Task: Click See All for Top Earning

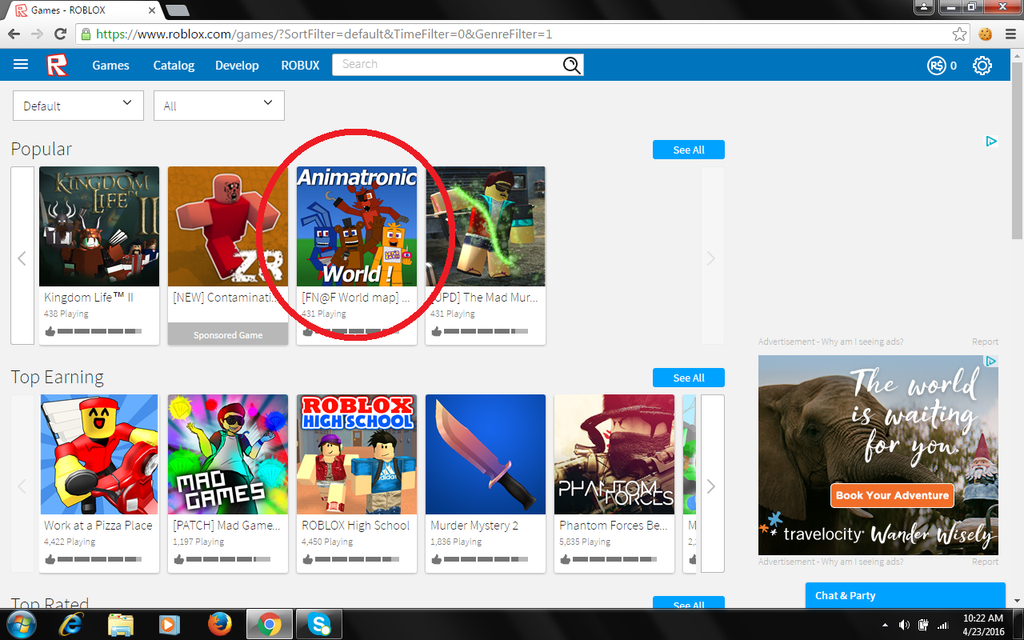Action: coord(688,377)
